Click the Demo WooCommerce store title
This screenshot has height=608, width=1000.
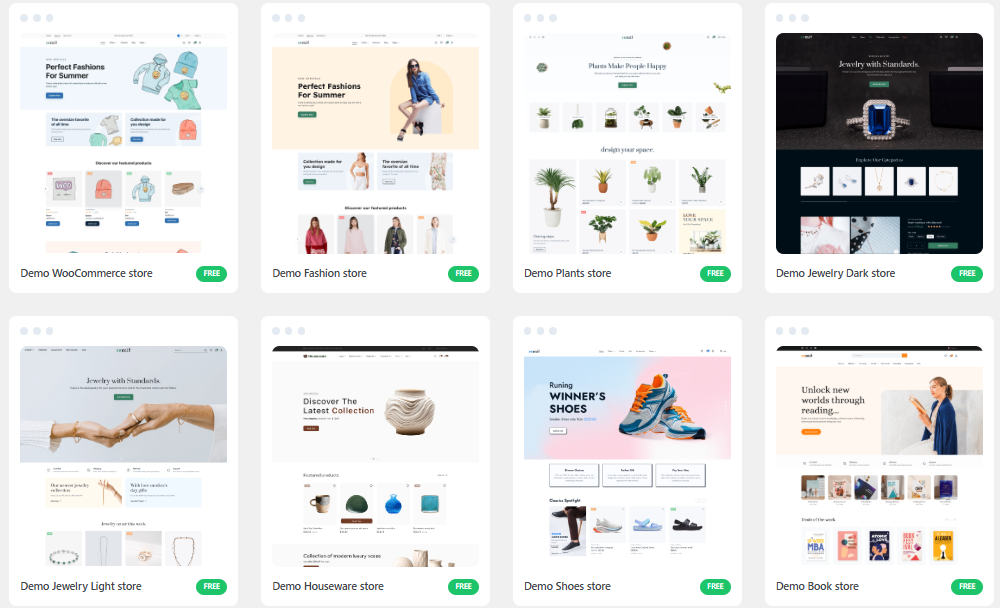pyautogui.click(x=86, y=273)
